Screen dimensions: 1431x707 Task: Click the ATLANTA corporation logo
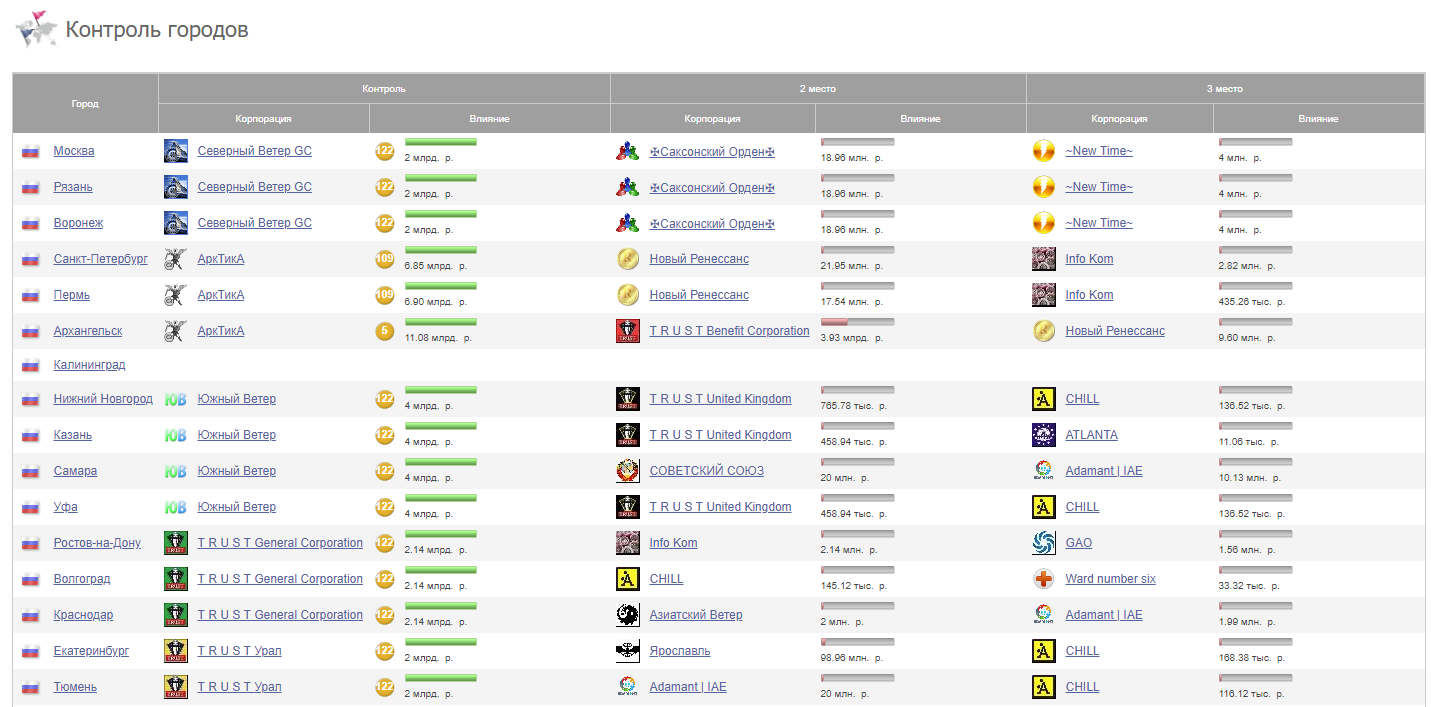(x=1043, y=435)
